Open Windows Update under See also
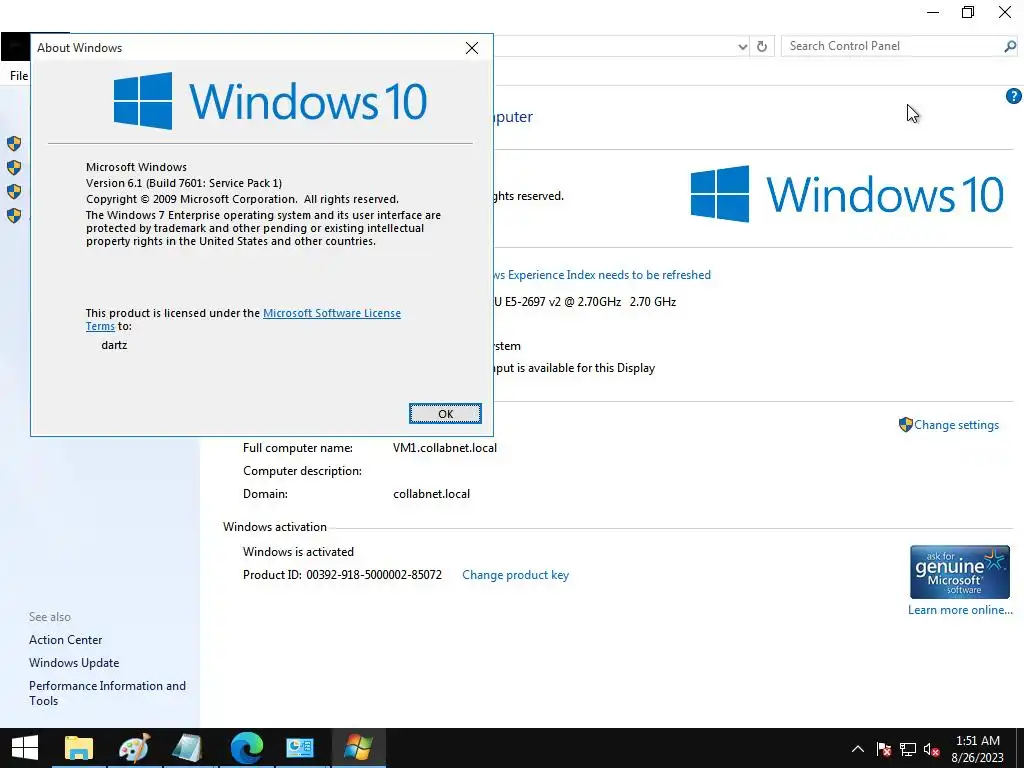The image size is (1024, 768). [x=74, y=663]
